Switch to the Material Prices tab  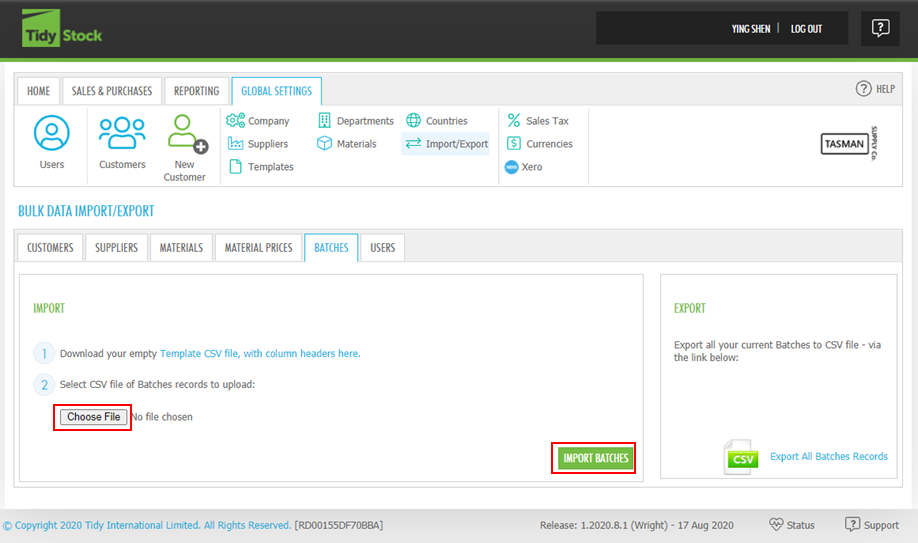click(258, 248)
